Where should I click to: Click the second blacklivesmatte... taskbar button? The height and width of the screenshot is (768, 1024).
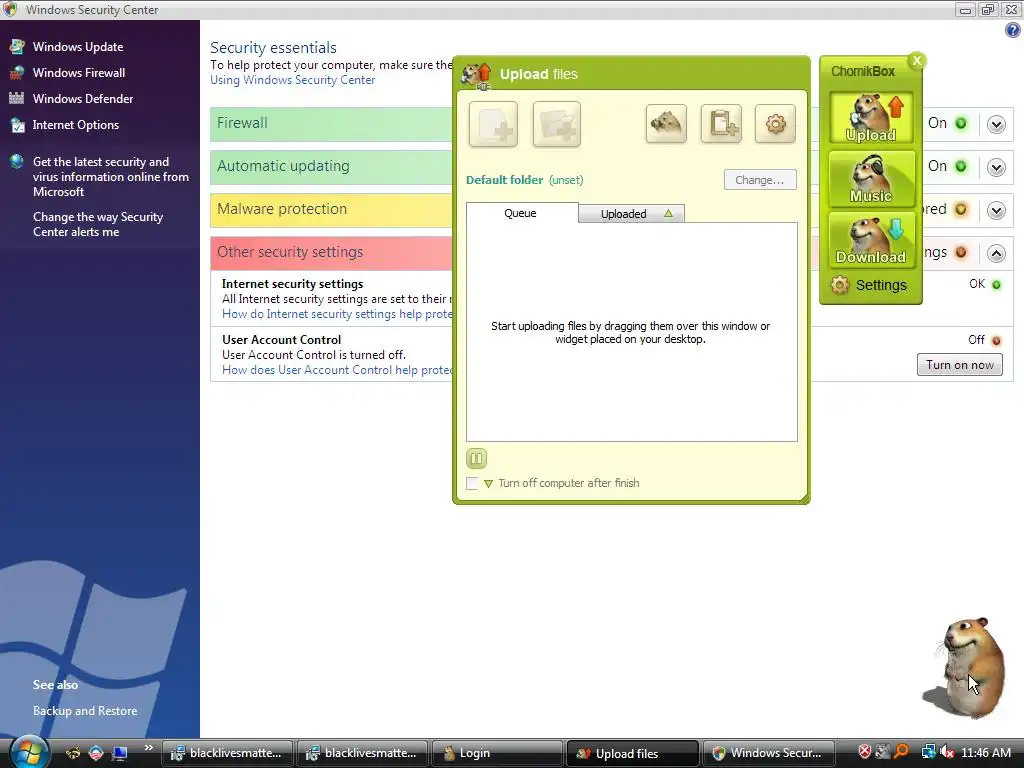pos(362,753)
